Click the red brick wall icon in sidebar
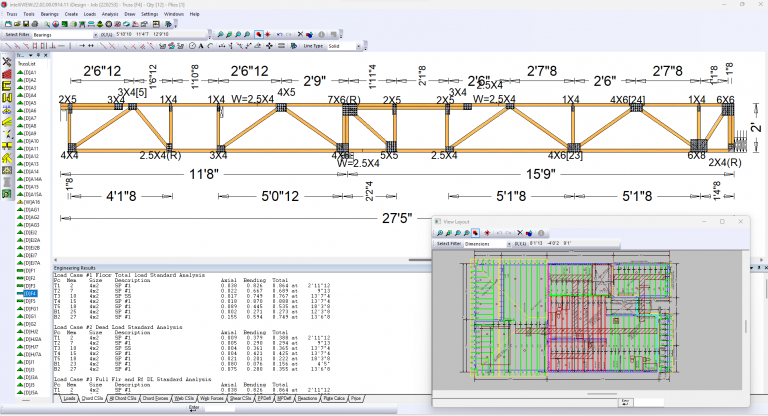Screen dimensions: 768x416 click(7, 74)
